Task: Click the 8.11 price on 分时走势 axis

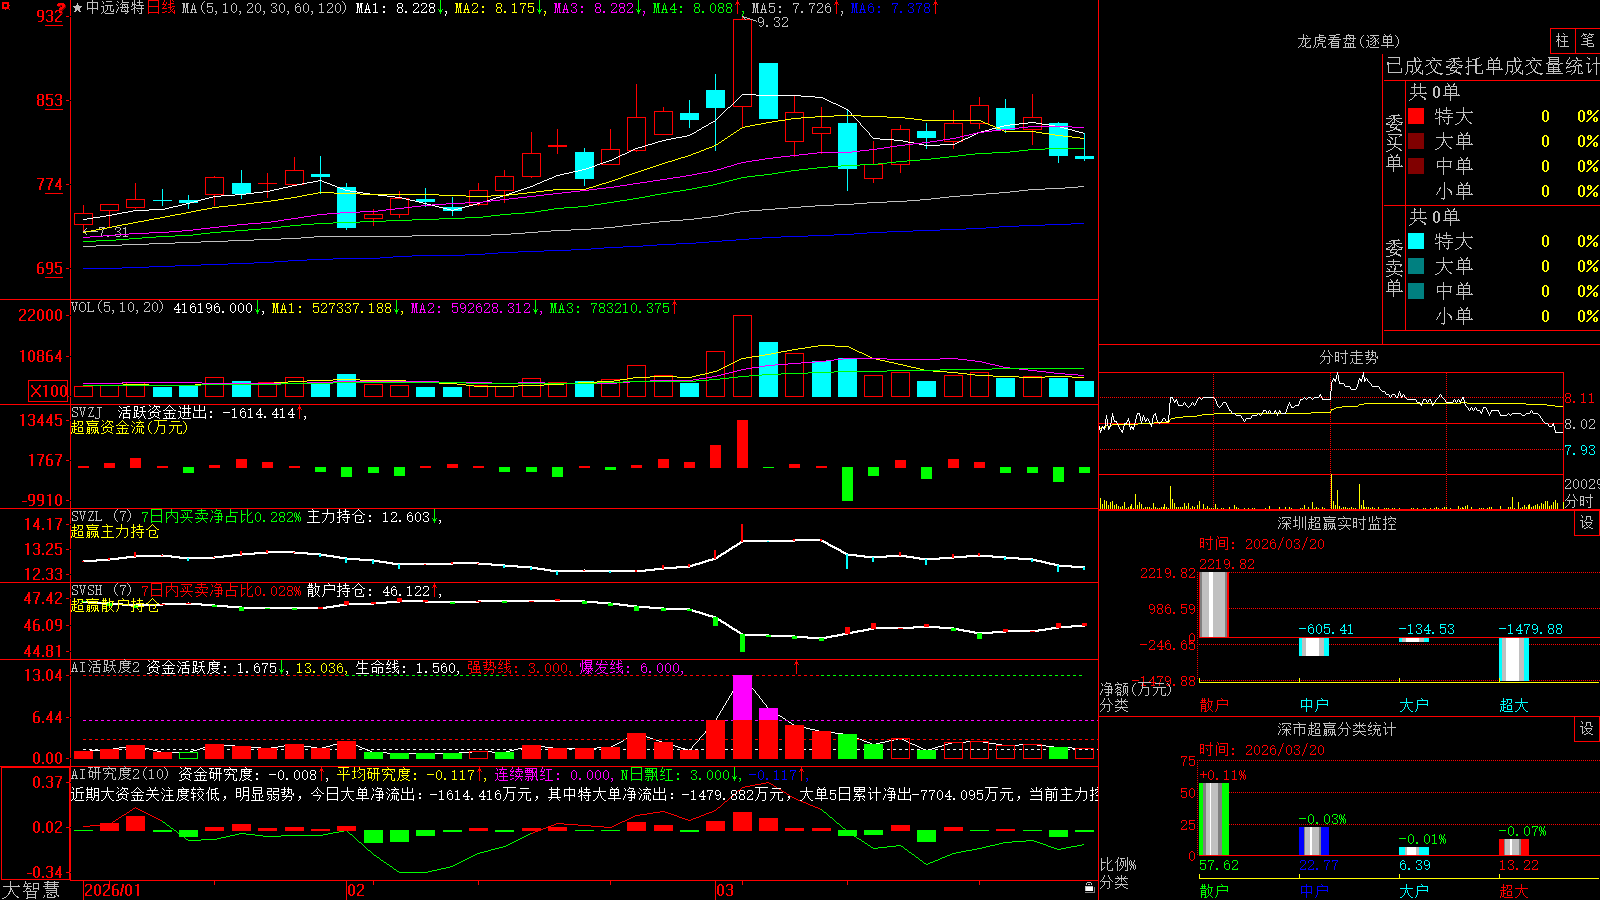Action: tap(1581, 398)
